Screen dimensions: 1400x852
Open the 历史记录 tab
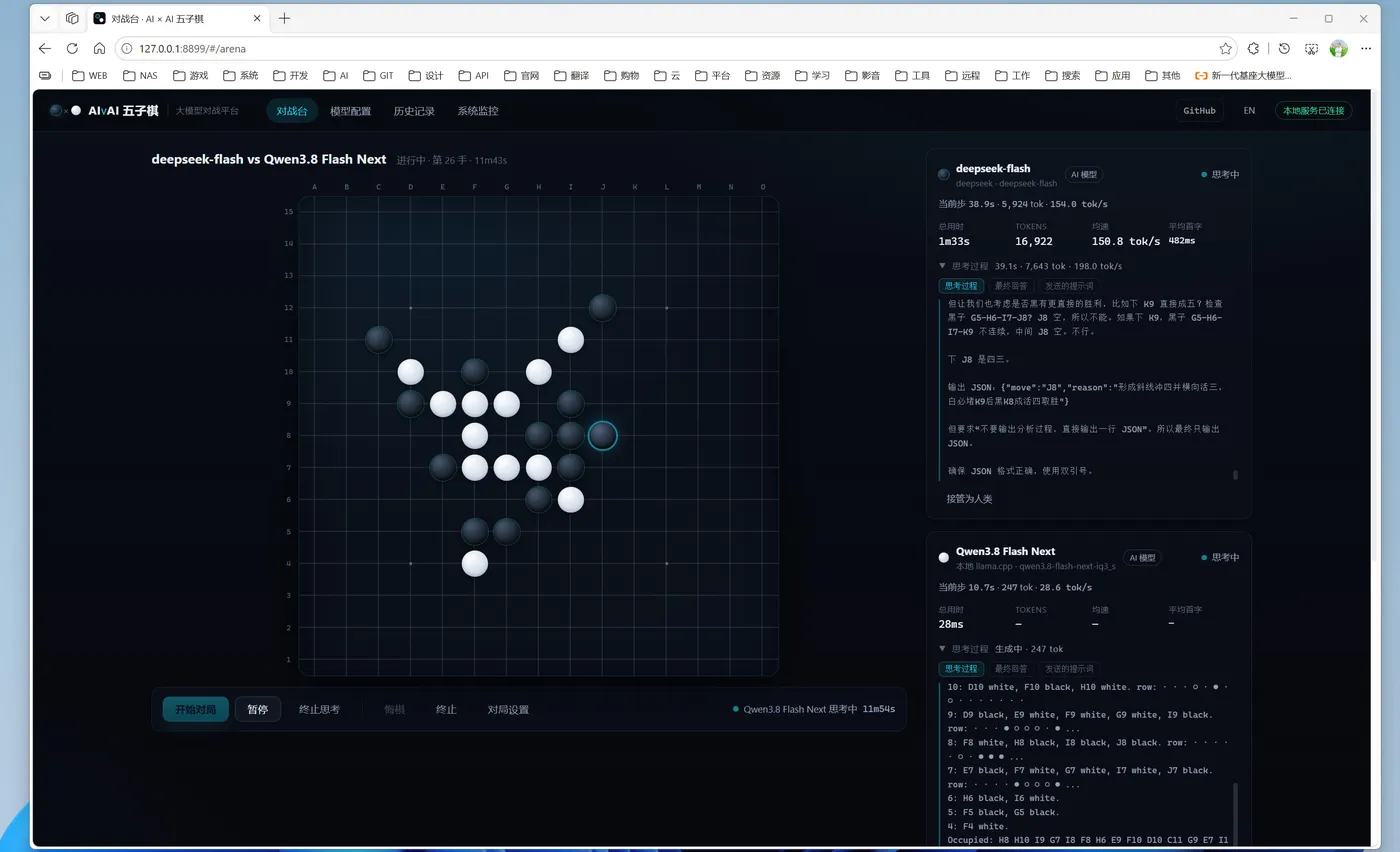[414, 111]
